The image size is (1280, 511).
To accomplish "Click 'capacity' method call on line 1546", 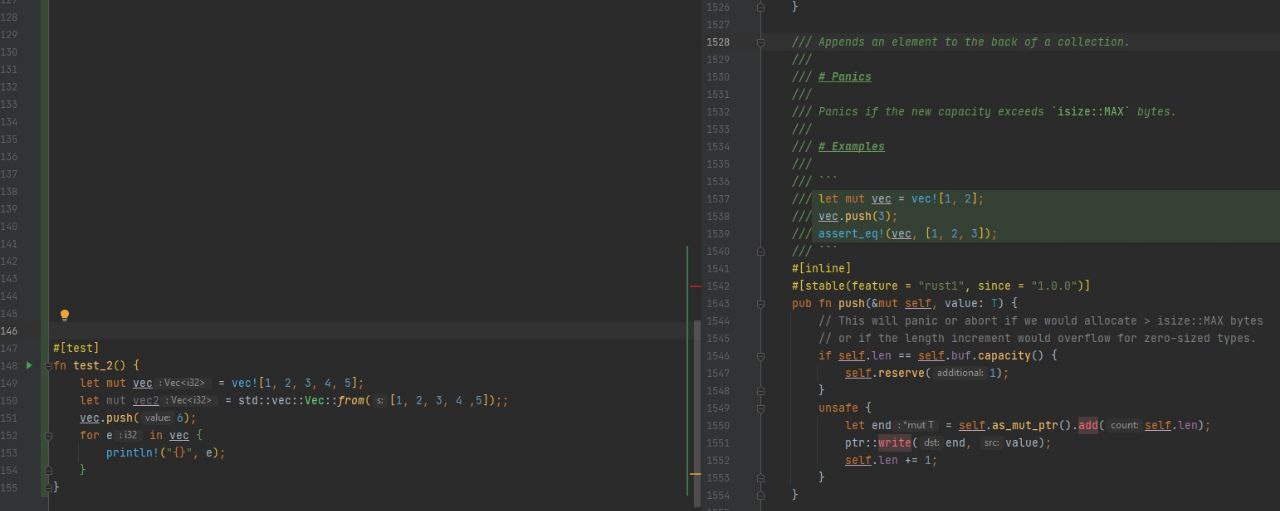I will click(1004, 355).
